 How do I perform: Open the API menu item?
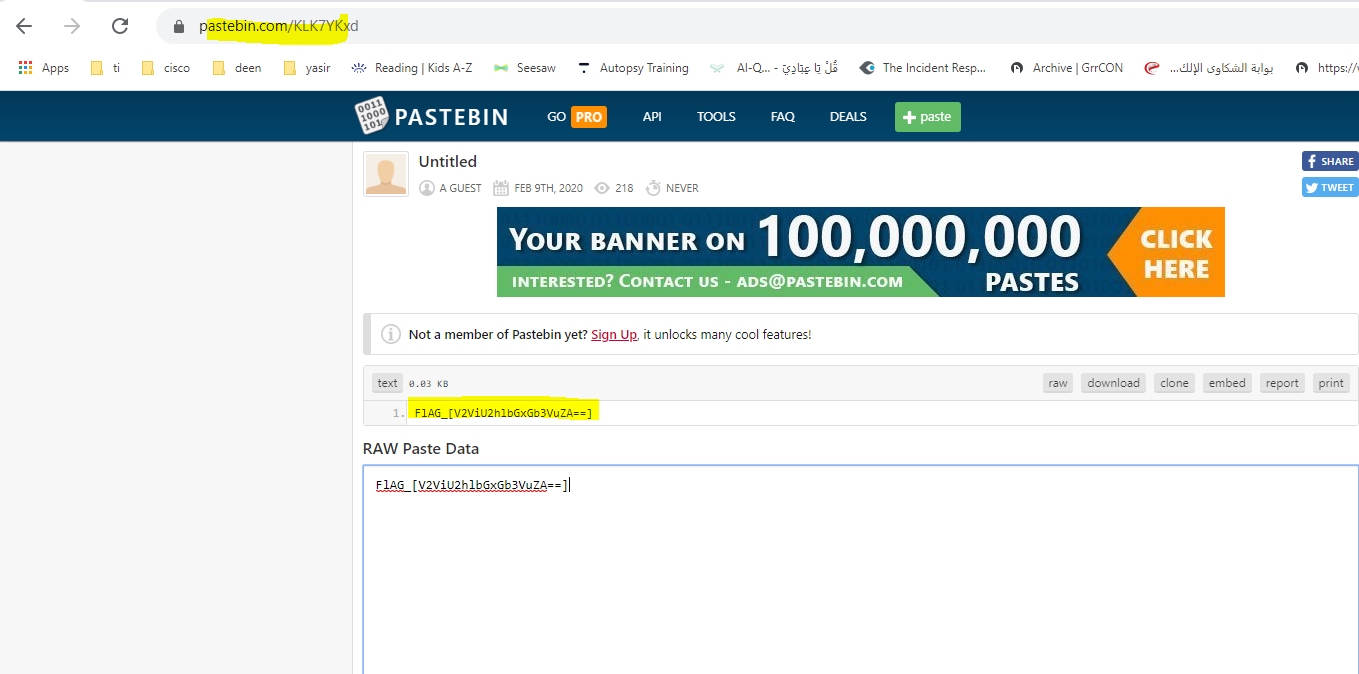(x=652, y=117)
